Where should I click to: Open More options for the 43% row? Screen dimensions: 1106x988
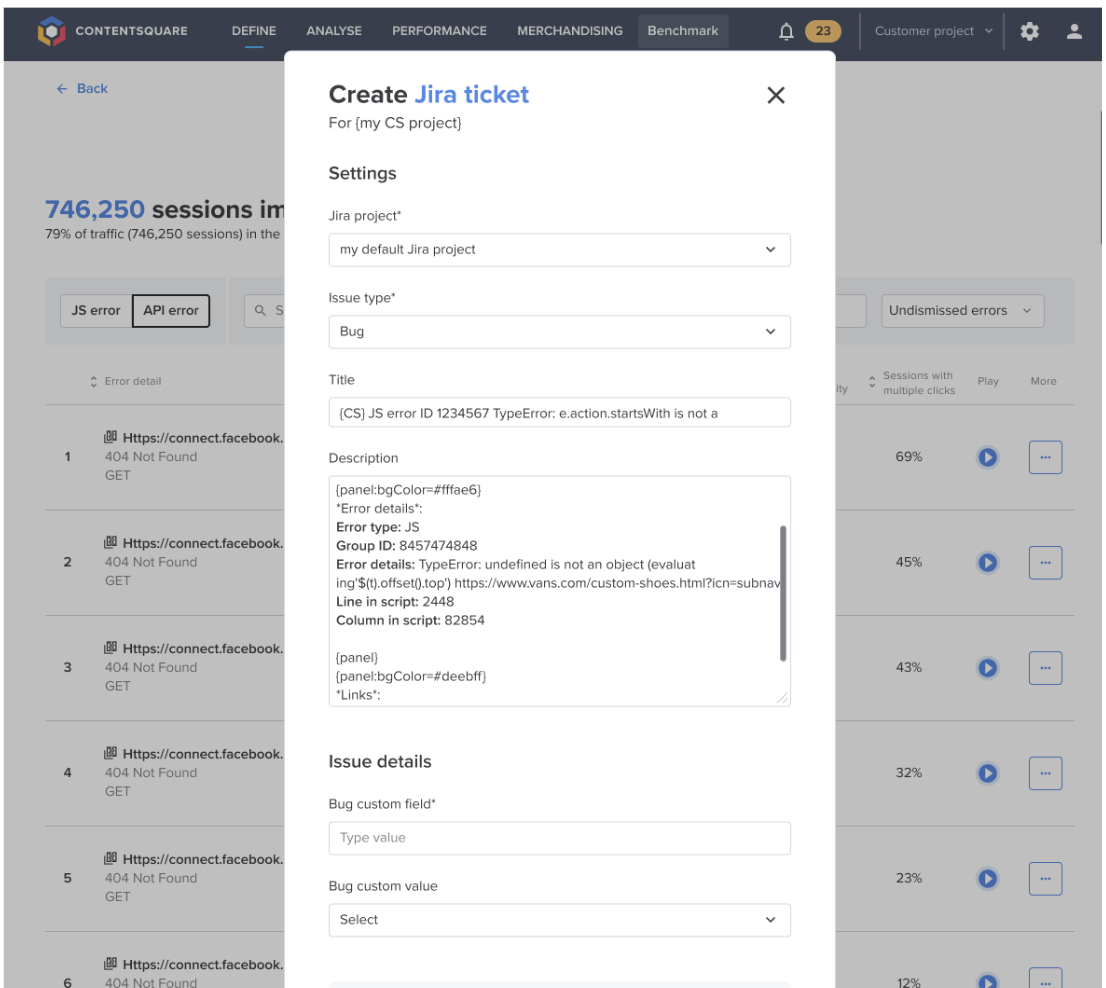[1045, 668]
